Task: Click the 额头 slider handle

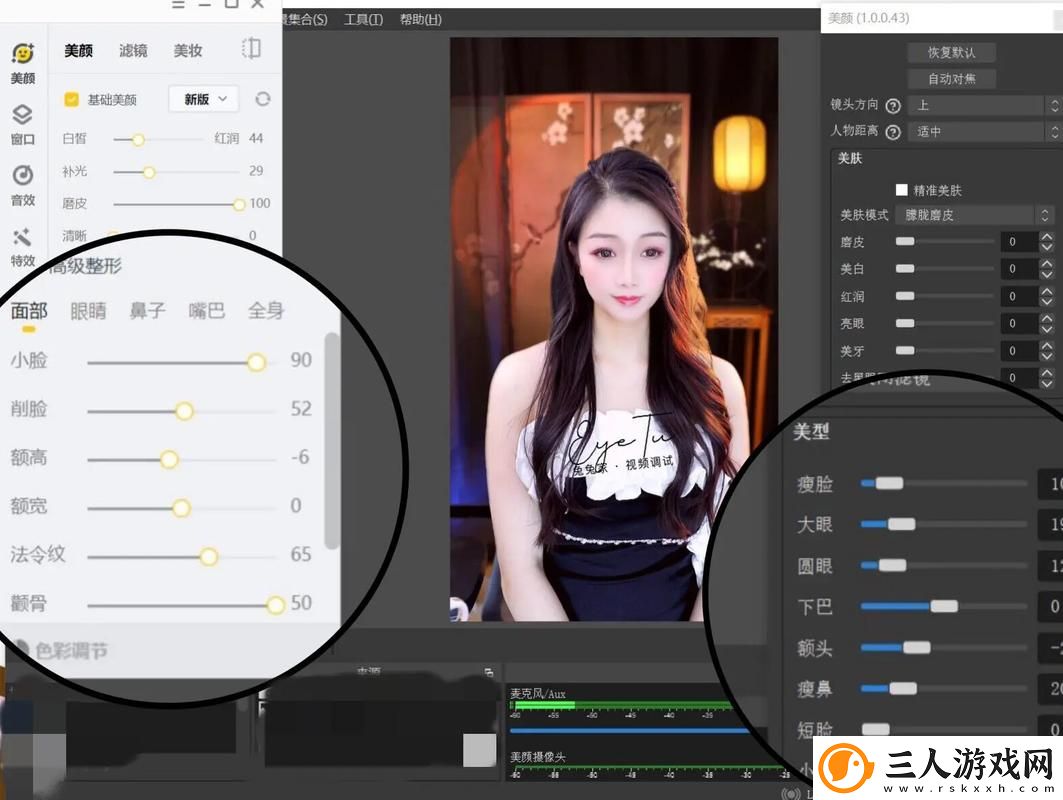Action: coord(917,647)
